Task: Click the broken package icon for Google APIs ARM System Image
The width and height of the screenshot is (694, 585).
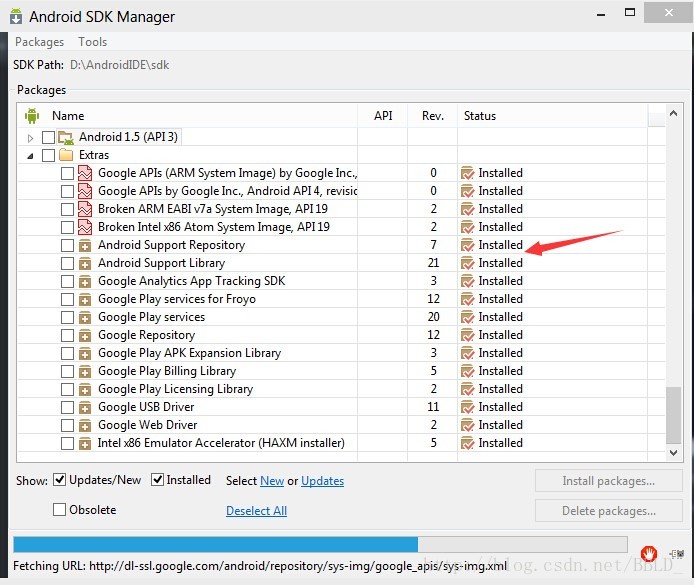Action: pyautogui.click(x=85, y=173)
